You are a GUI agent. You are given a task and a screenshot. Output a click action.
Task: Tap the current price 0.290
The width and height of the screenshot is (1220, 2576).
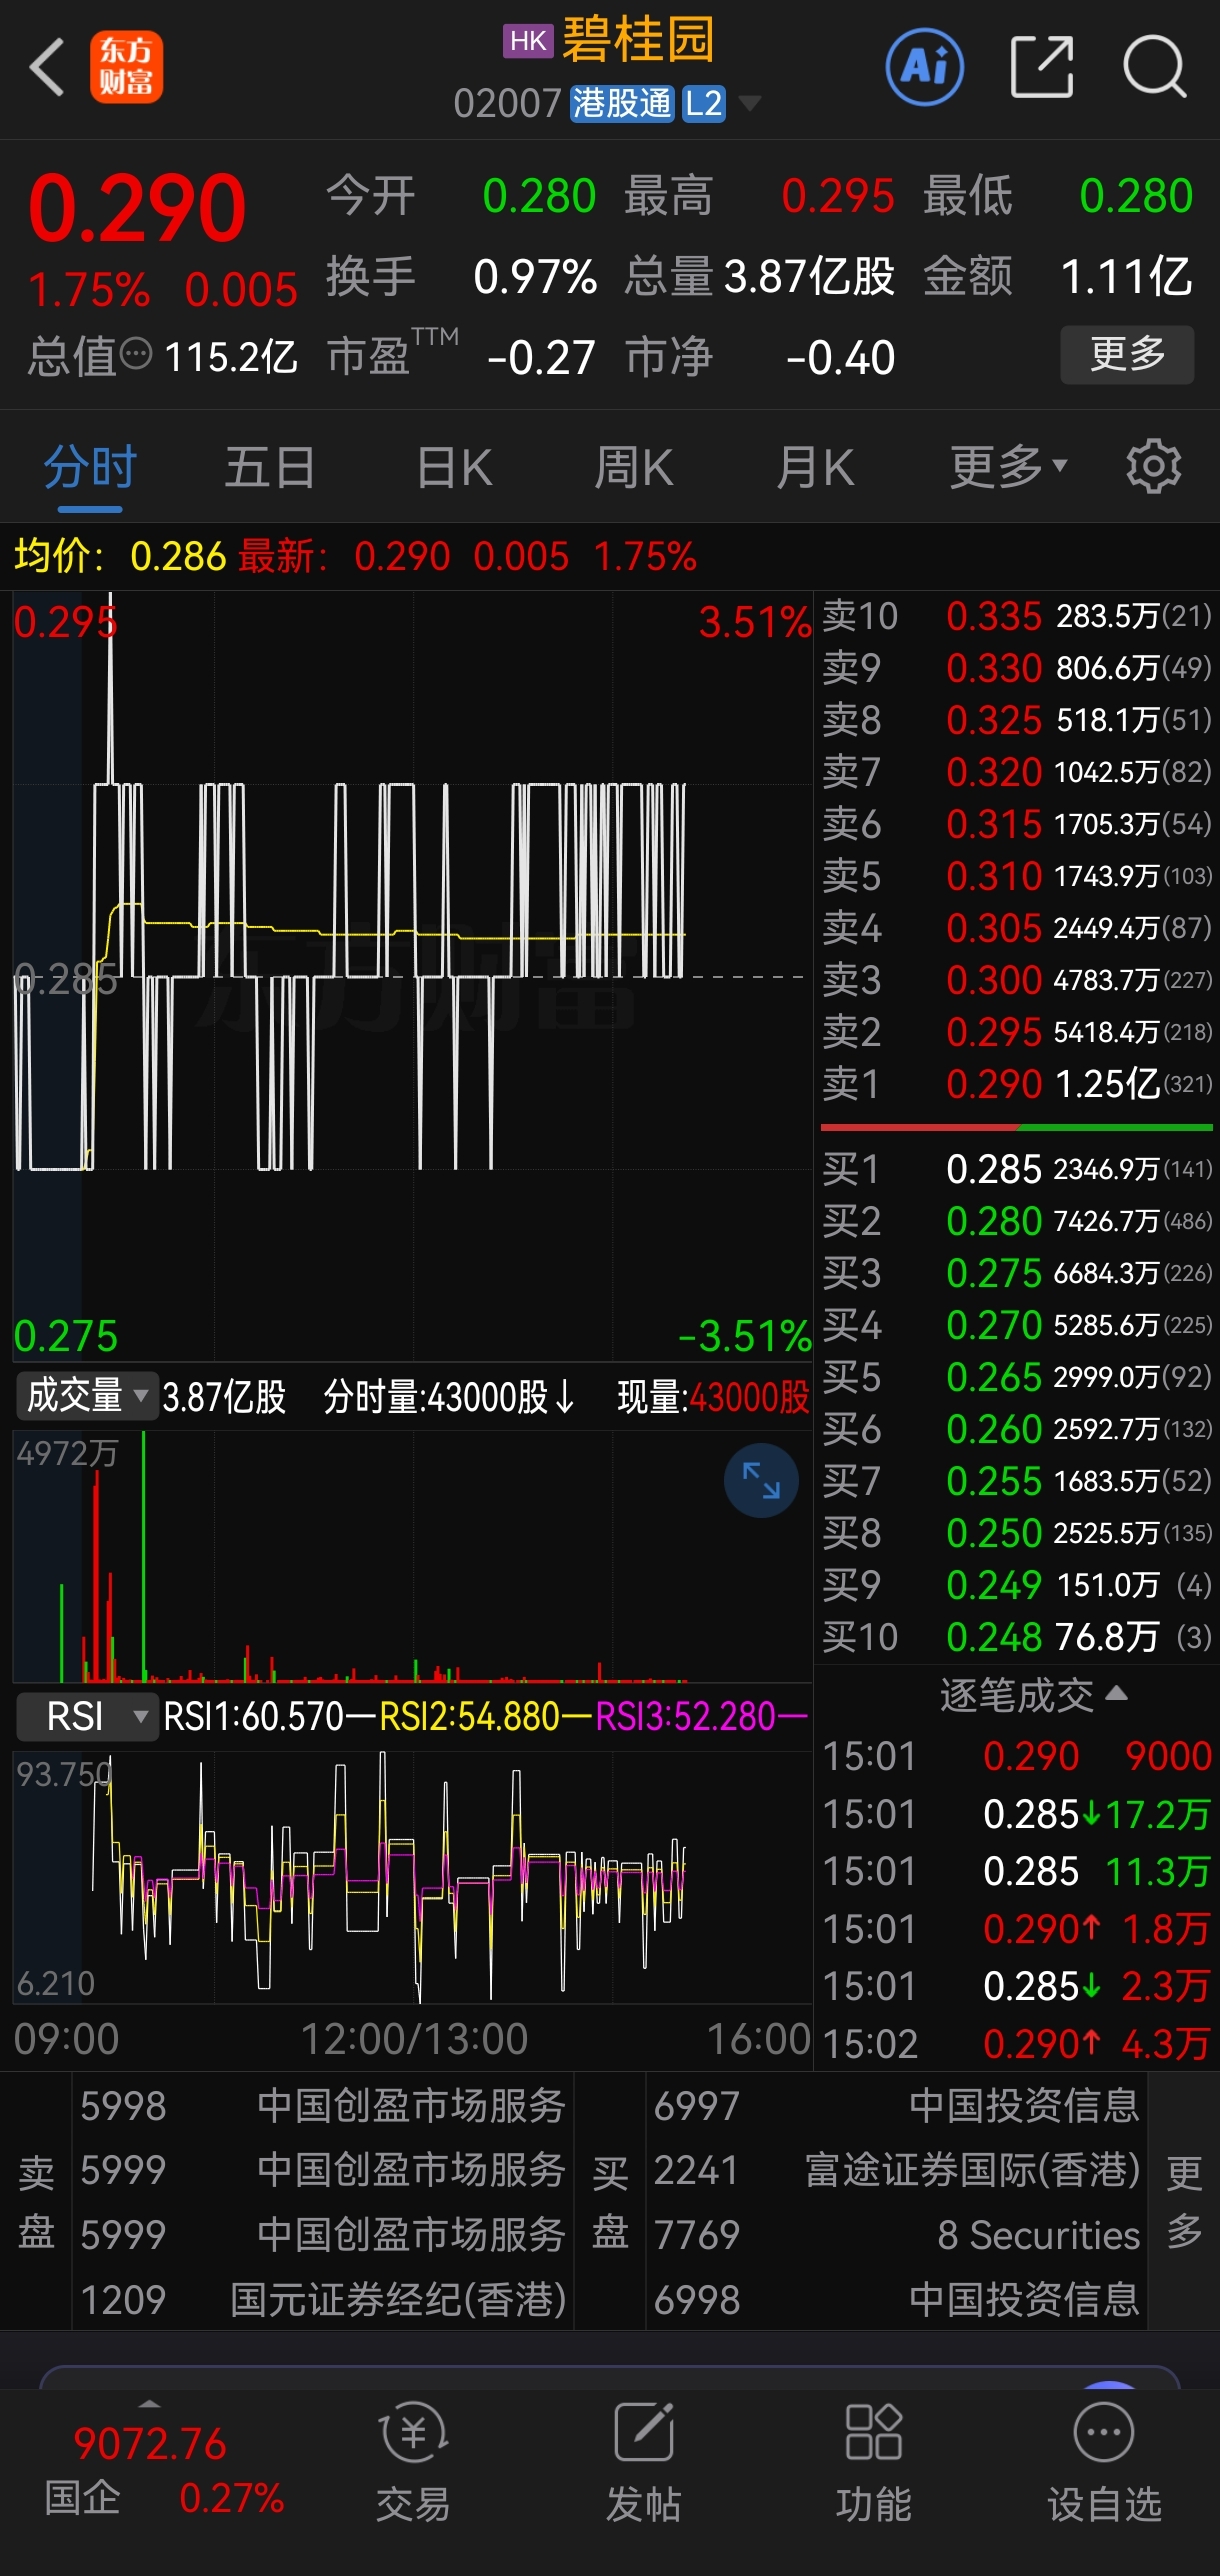pos(137,208)
